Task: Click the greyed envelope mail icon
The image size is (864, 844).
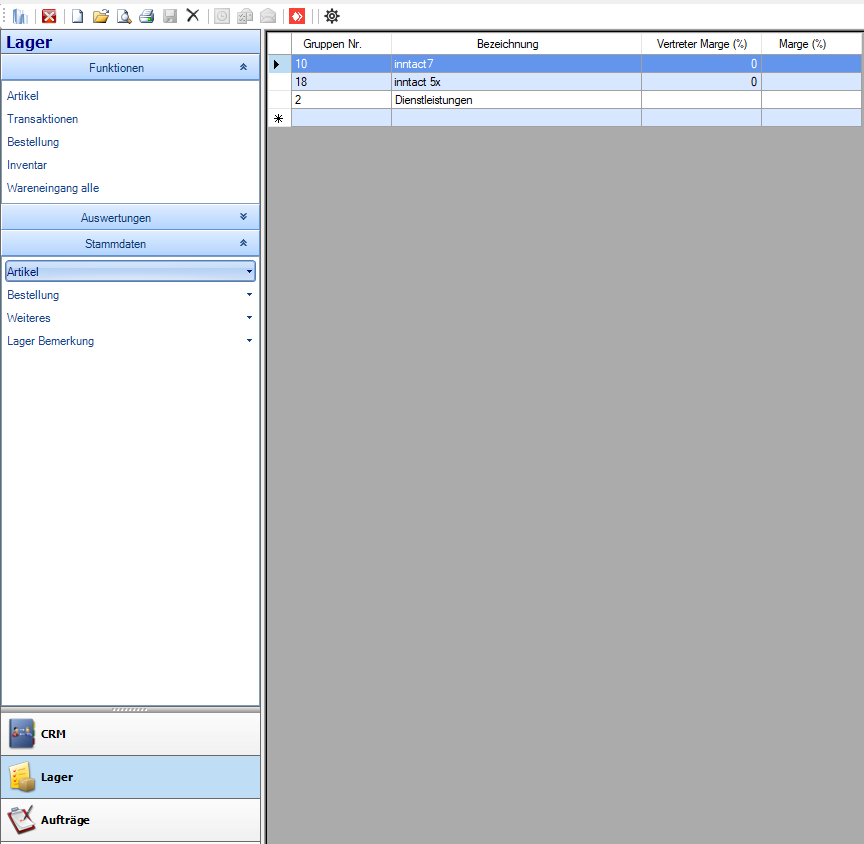Action: pos(268,16)
